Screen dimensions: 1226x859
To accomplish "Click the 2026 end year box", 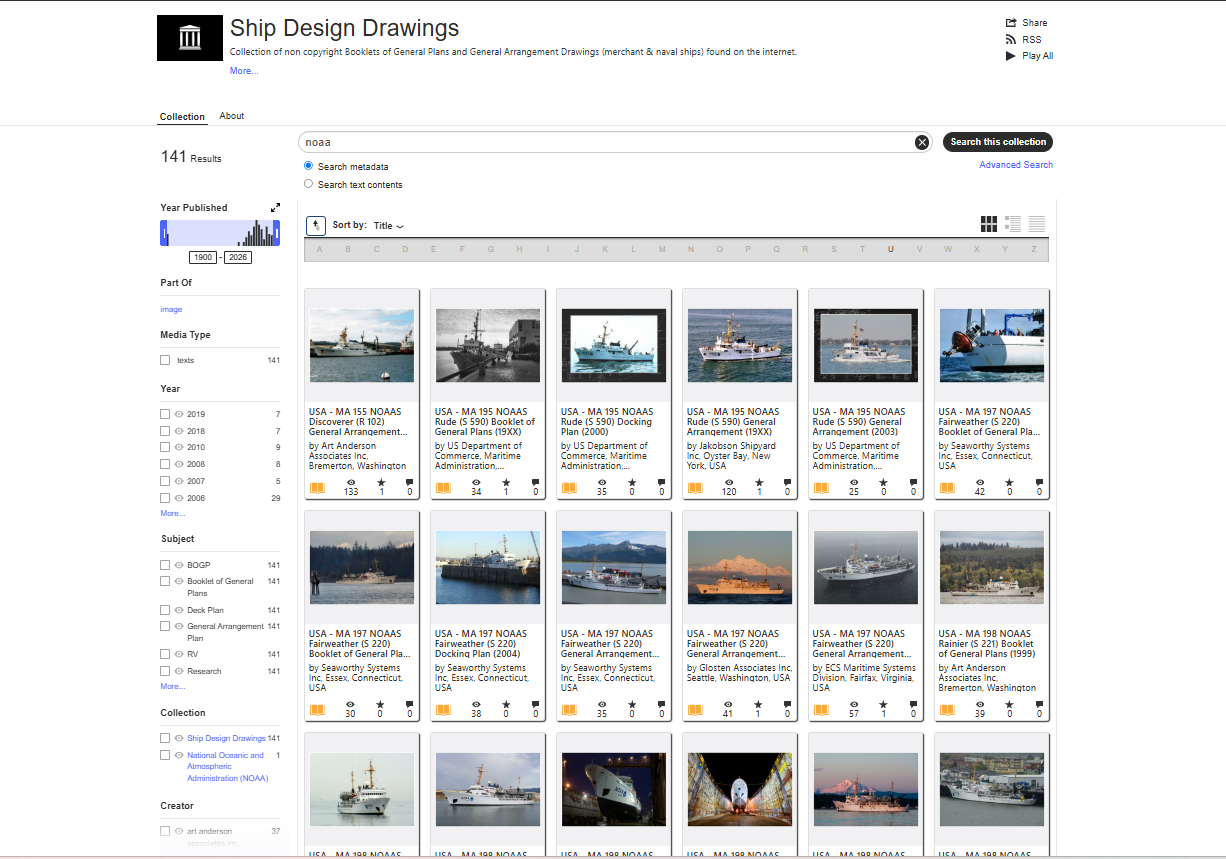I will [238, 258].
